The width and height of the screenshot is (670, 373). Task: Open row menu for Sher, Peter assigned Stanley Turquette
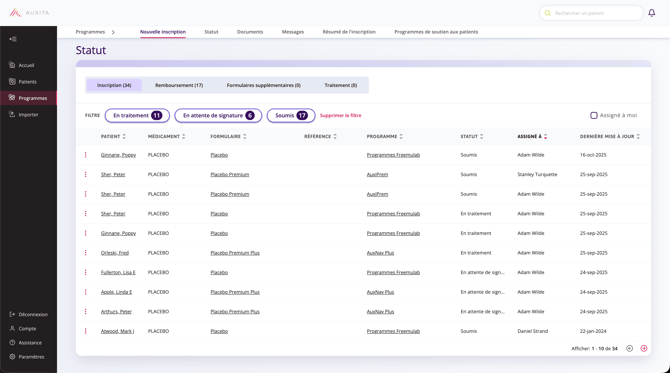coord(85,174)
